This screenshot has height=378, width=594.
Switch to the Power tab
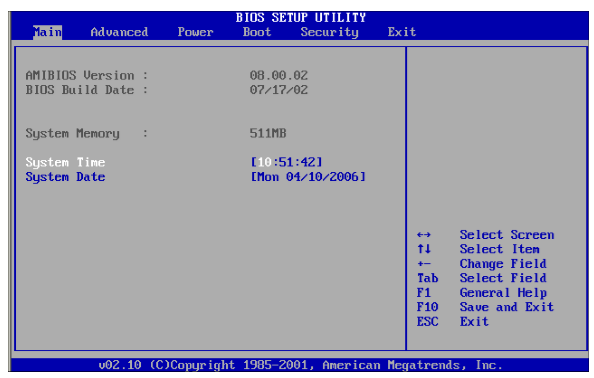(195, 32)
